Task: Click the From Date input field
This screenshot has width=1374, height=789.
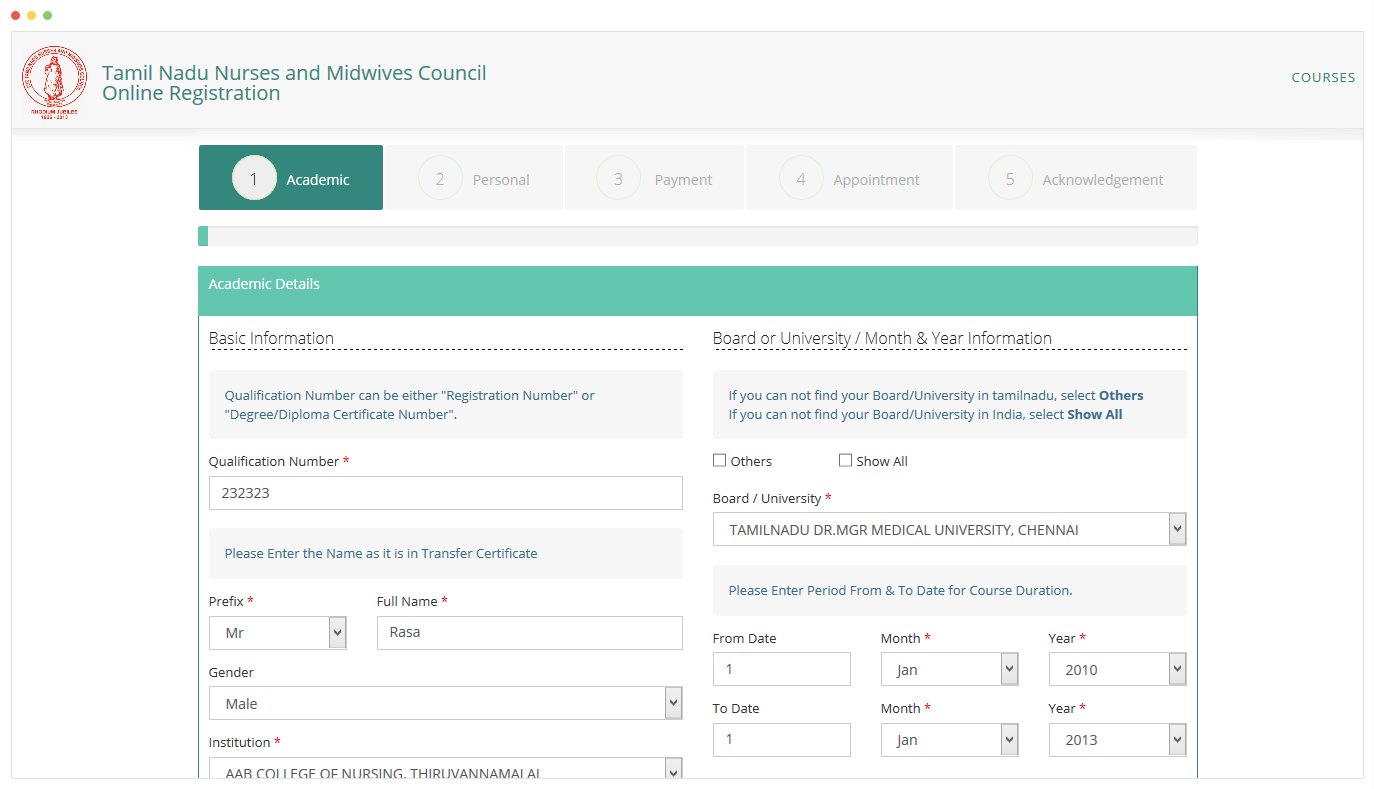Action: [x=782, y=669]
